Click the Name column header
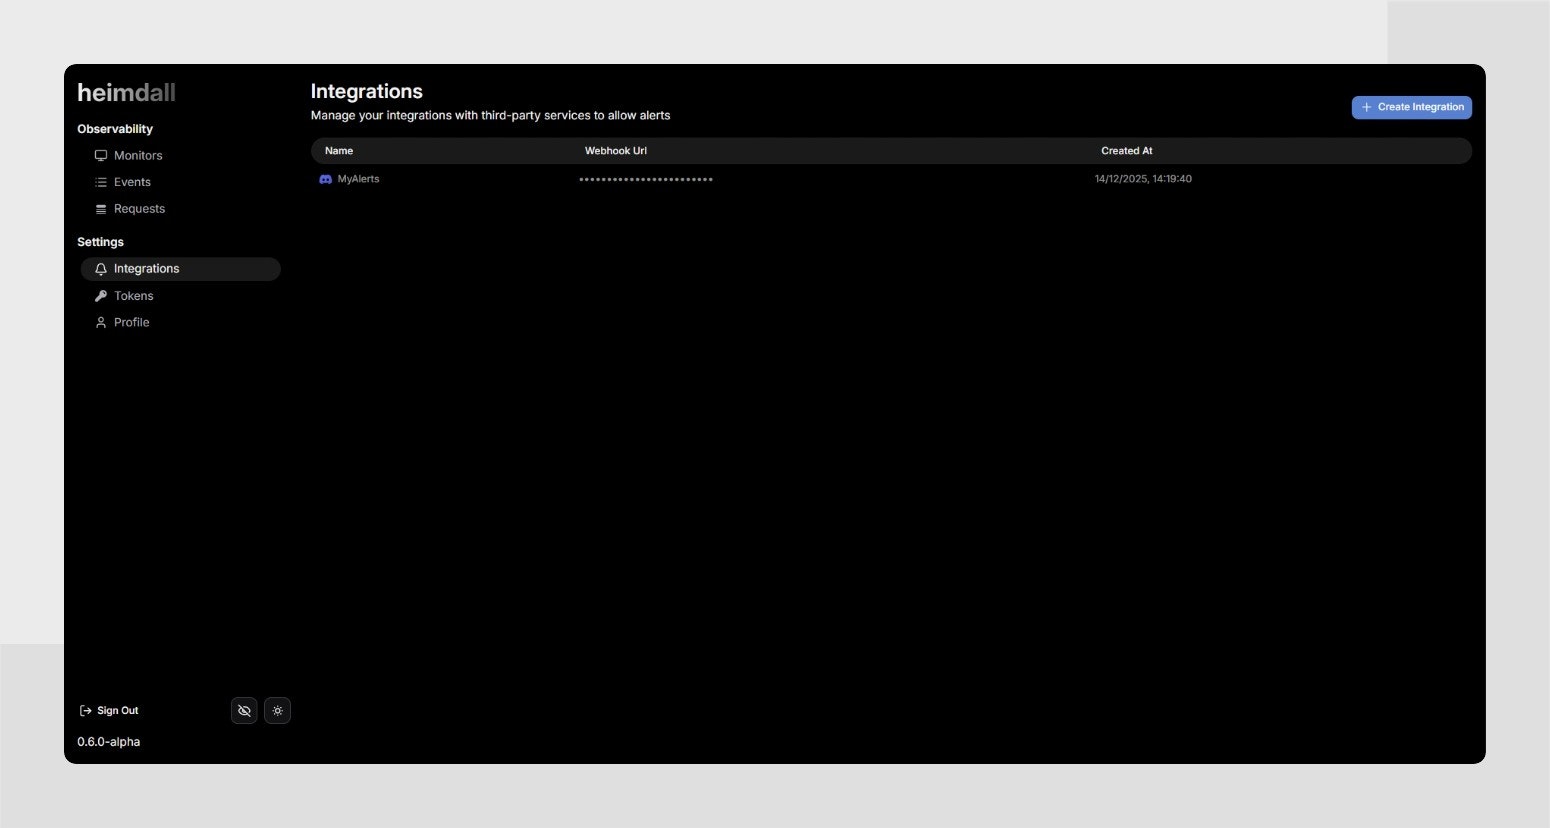This screenshot has width=1550, height=828. point(338,150)
